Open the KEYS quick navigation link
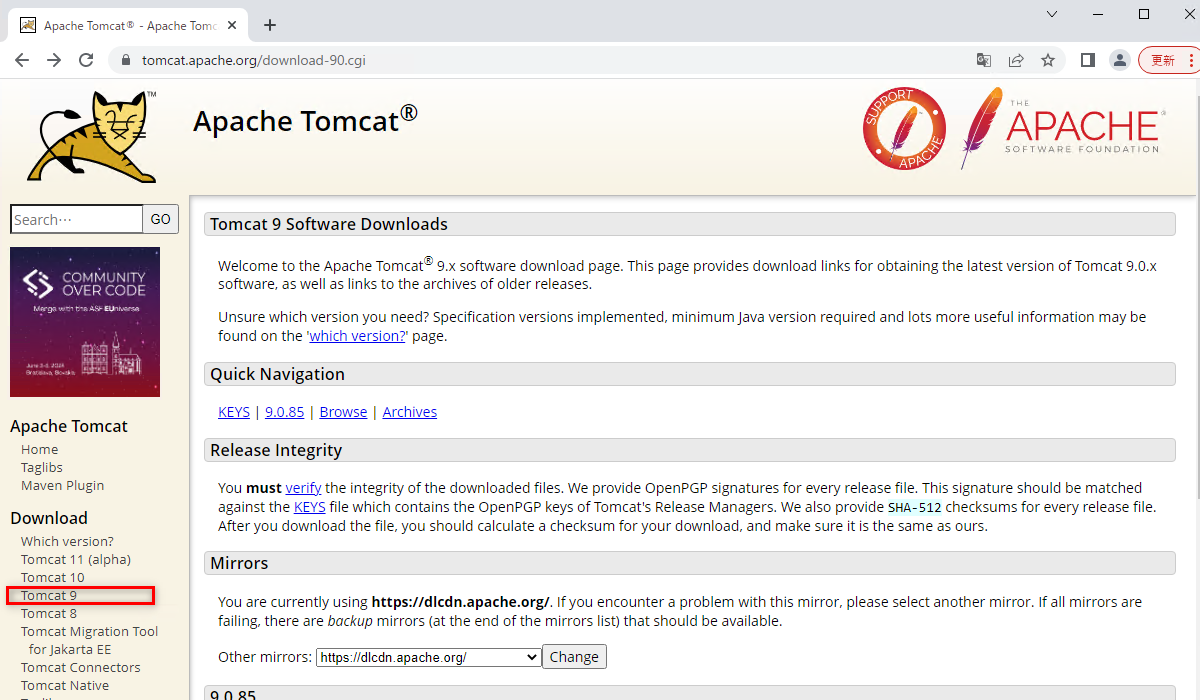Viewport: 1200px width, 700px height. 234,412
